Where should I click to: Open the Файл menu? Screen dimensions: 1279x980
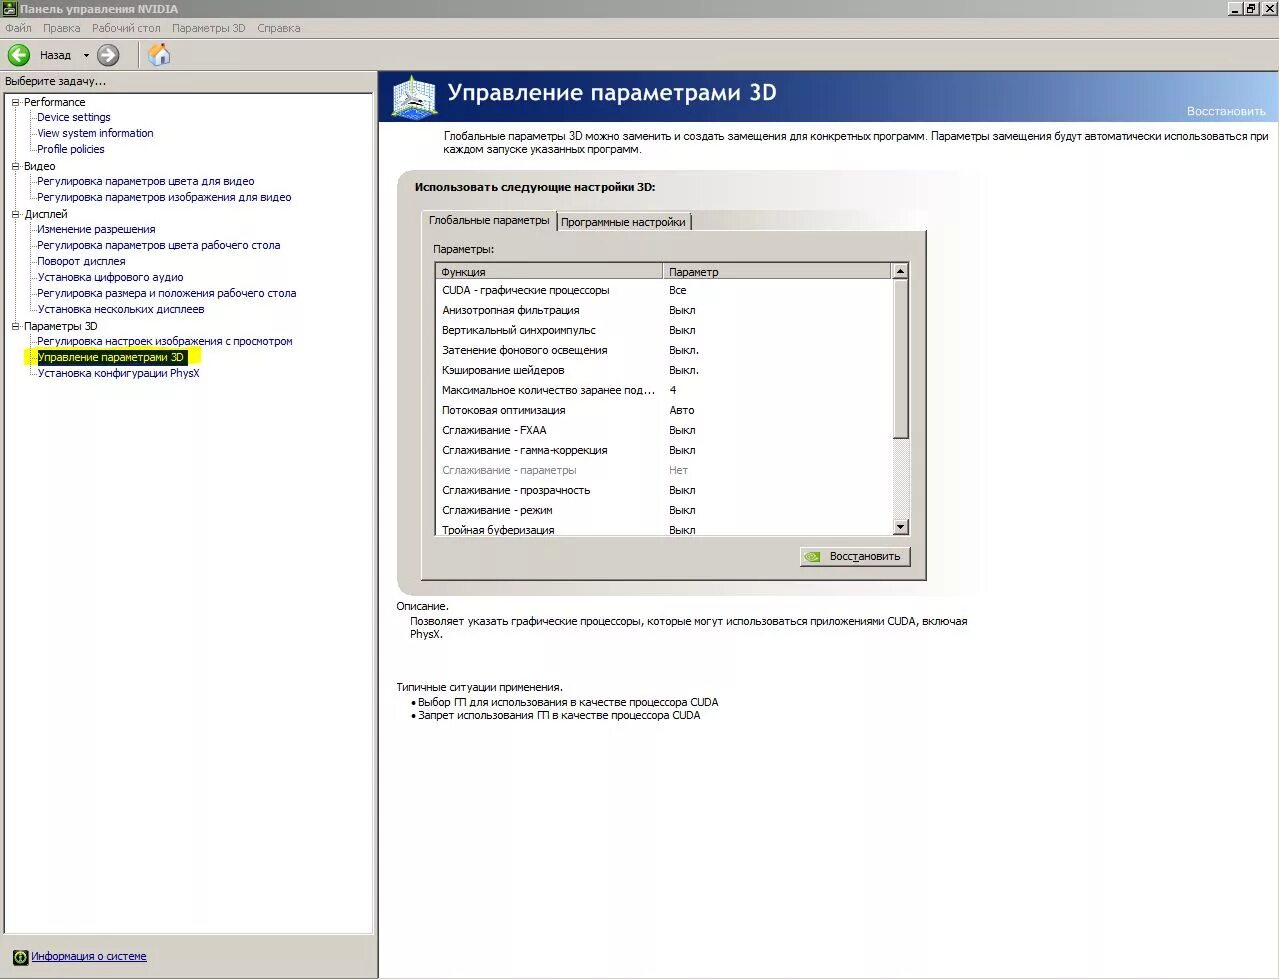[x=18, y=28]
